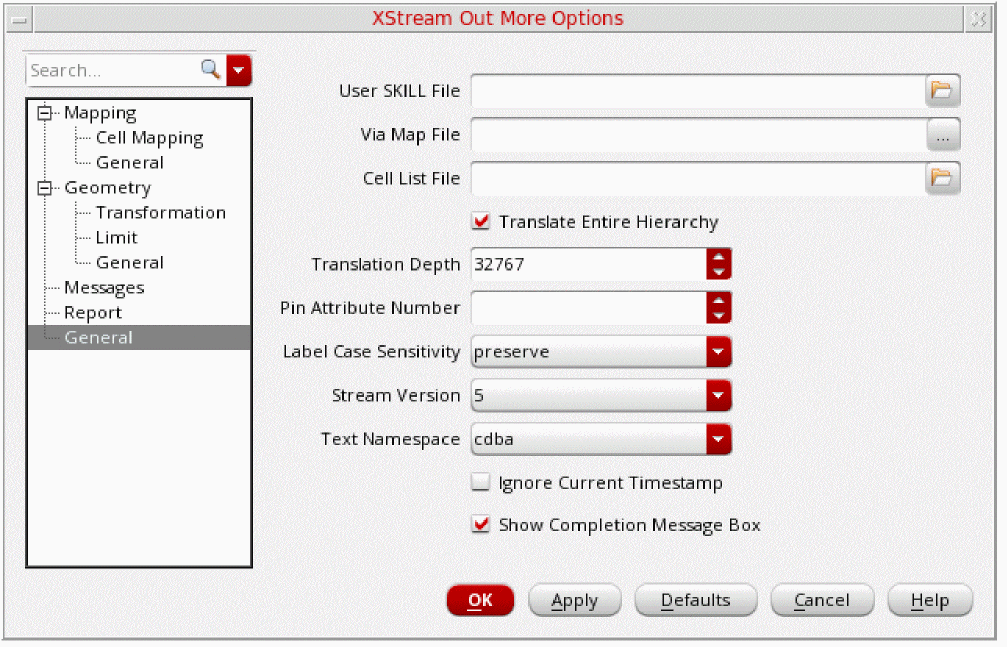
Task: Expand Text Namespace dropdown
Action: tap(718, 439)
